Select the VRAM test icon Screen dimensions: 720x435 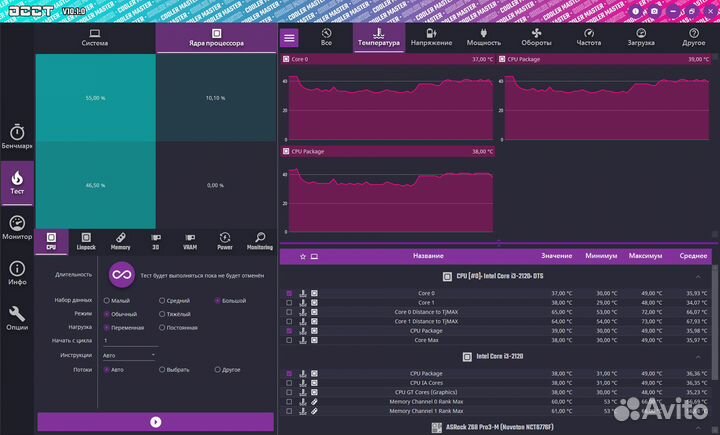pyautogui.click(x=190, y=240)
